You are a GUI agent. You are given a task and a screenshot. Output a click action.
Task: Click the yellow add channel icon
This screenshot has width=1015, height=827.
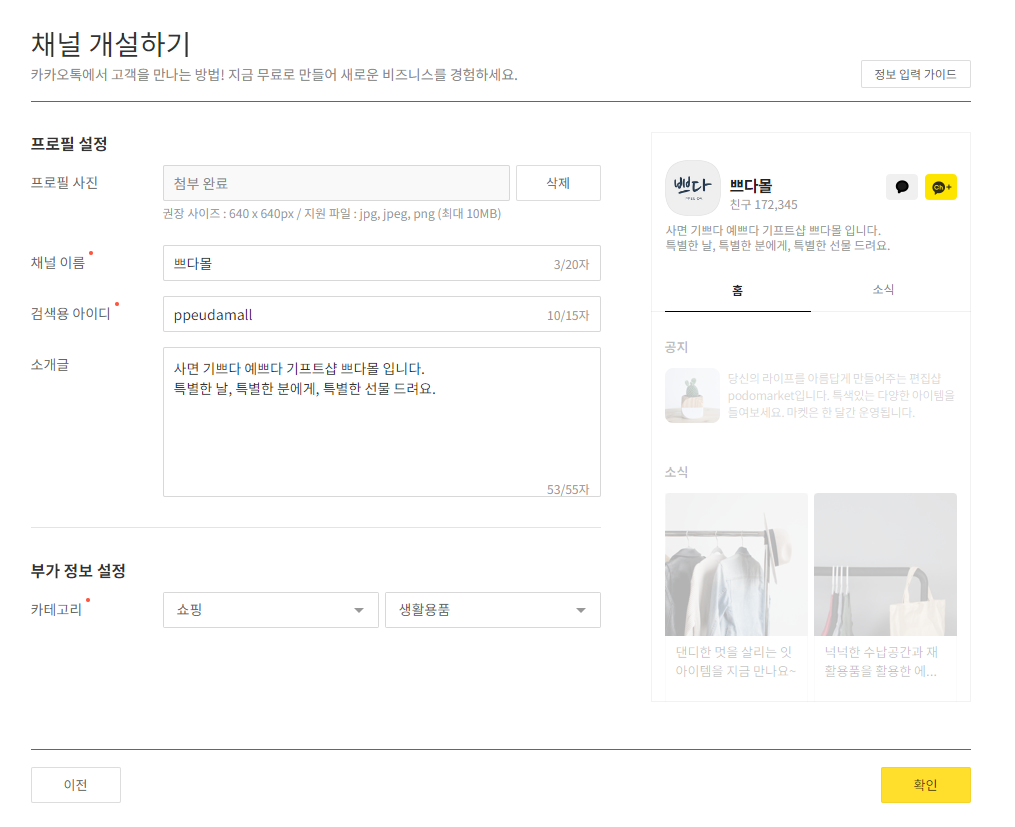tap(941, 187)
